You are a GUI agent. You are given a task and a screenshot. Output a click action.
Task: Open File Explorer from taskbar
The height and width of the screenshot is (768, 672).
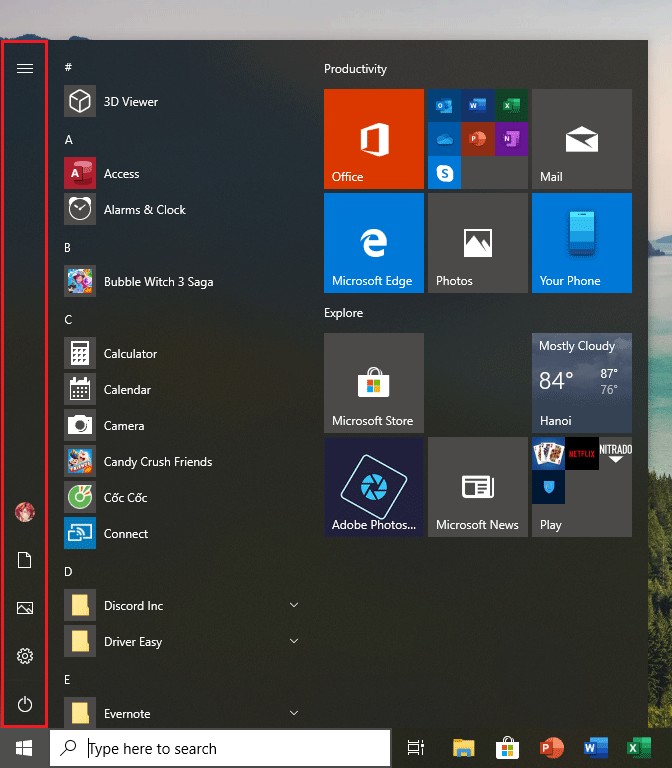pos(463,748)
